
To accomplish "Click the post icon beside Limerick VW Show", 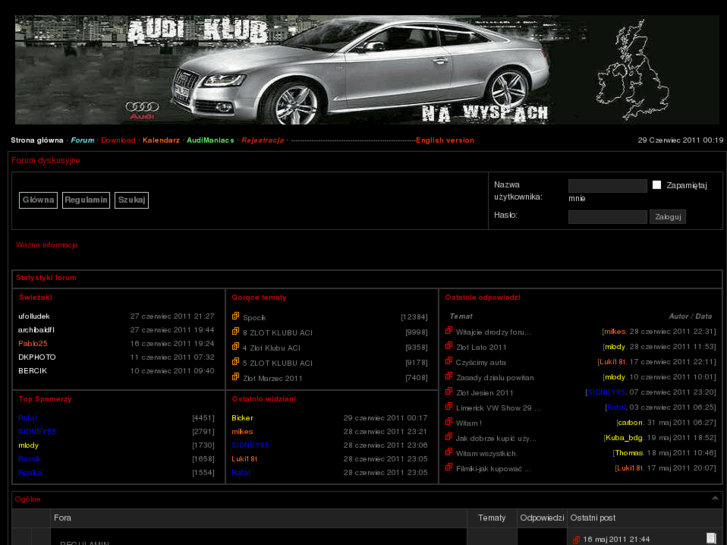I will pos(449,407).
